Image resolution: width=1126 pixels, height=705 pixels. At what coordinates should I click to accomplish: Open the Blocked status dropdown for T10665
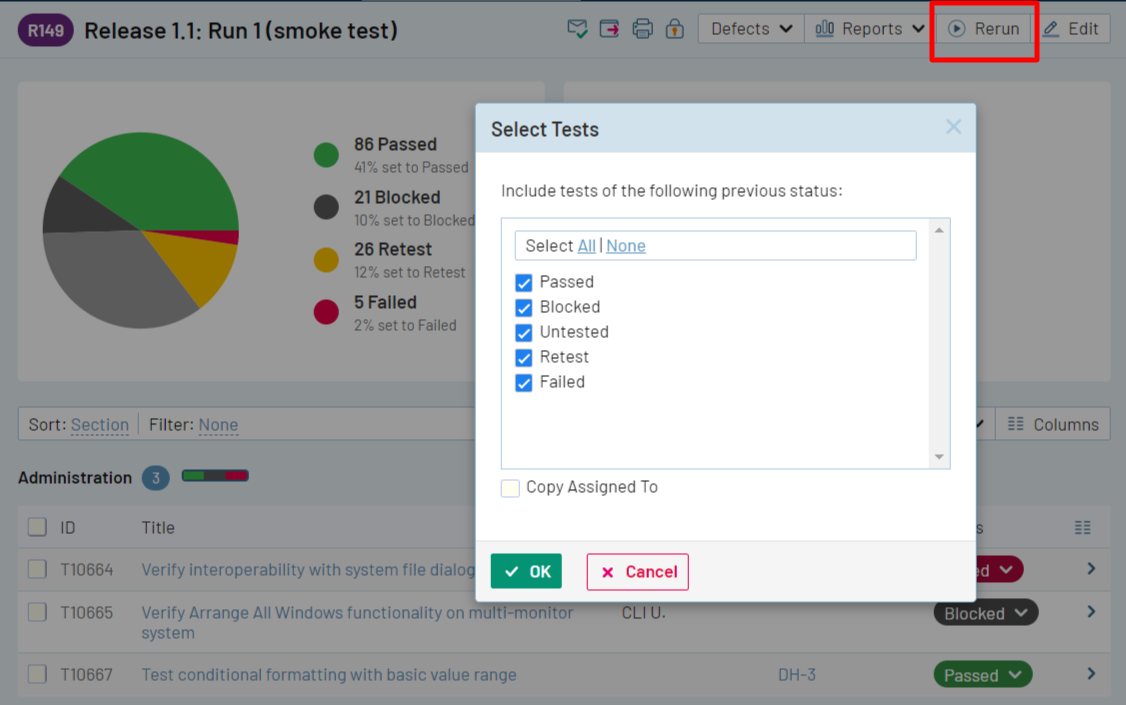click(985, 613)
